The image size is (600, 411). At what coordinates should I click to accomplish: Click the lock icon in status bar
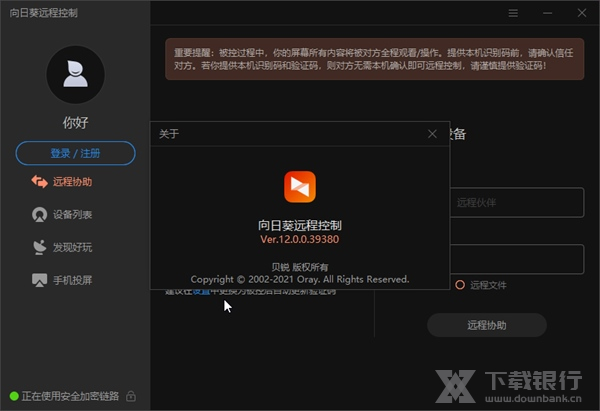click(x=131, y=397)
